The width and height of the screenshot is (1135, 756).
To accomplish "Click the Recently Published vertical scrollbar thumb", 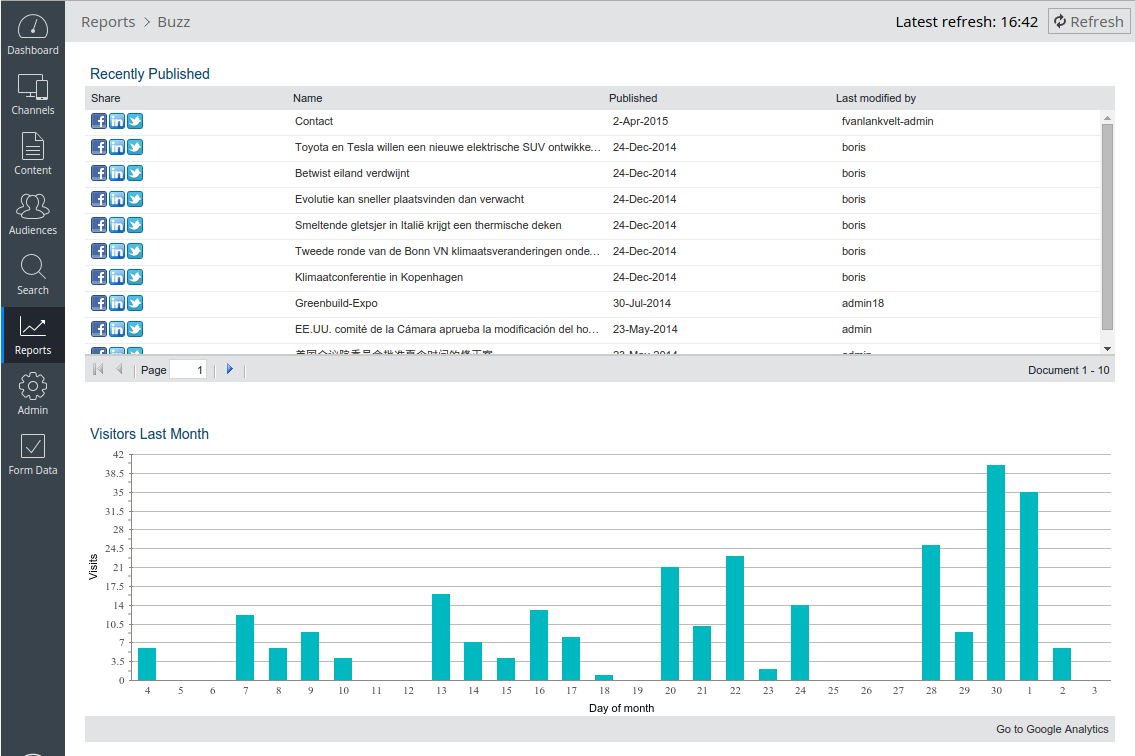I will pos(1107,227).
